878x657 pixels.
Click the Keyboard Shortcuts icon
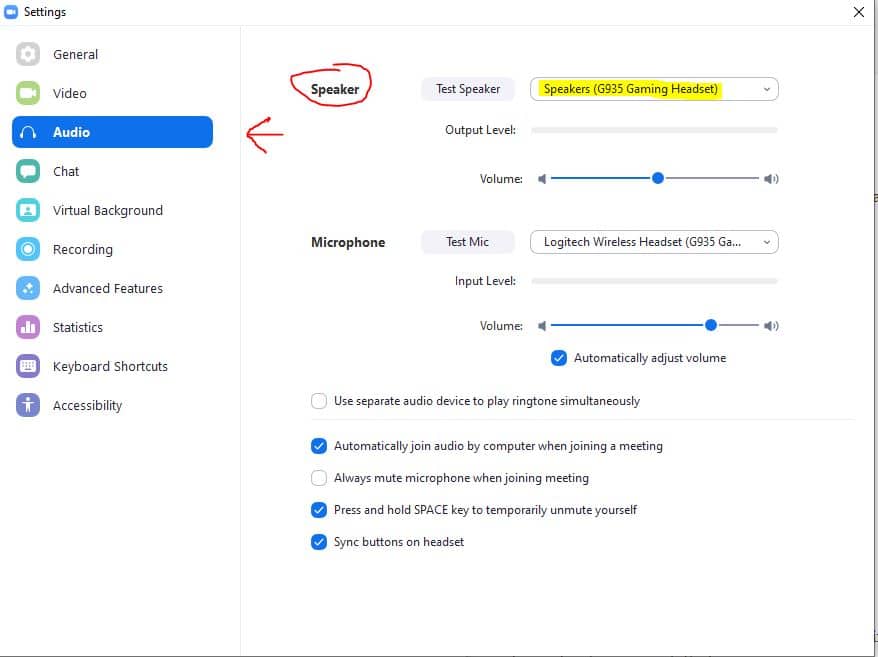(x=28, y=366)
